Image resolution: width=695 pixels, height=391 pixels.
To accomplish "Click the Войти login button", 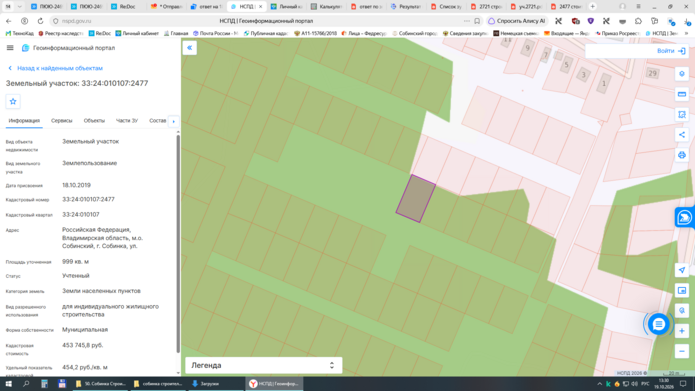I will [671, 51].
